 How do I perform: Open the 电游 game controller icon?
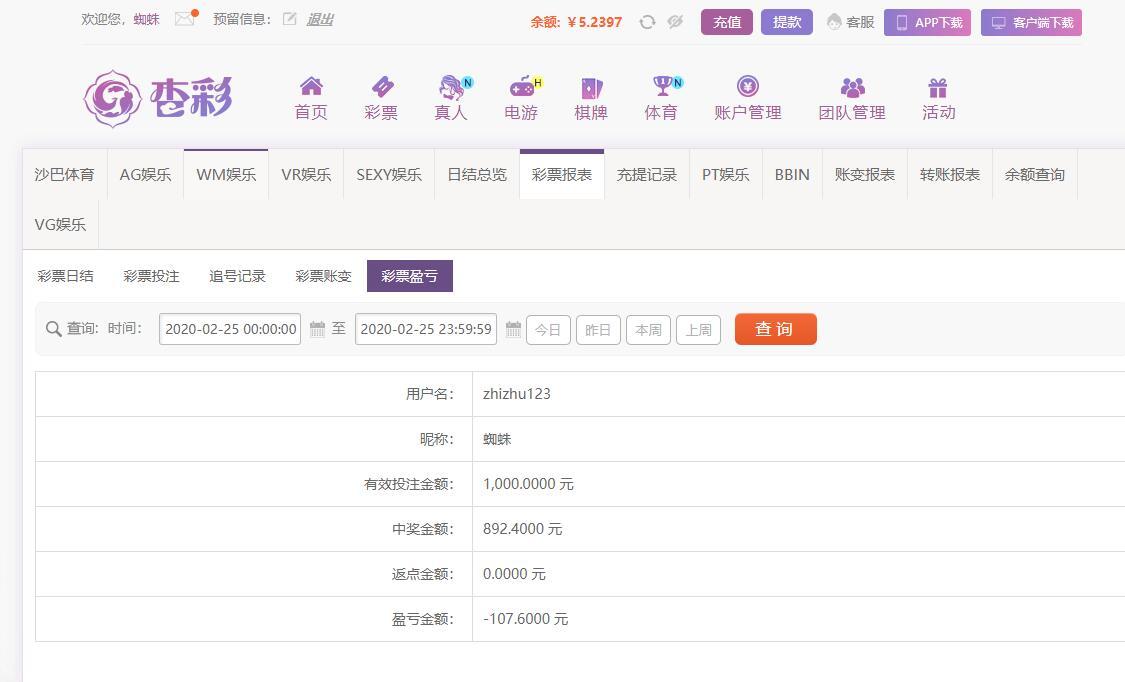pyautogui.click(x=521, y=87)
